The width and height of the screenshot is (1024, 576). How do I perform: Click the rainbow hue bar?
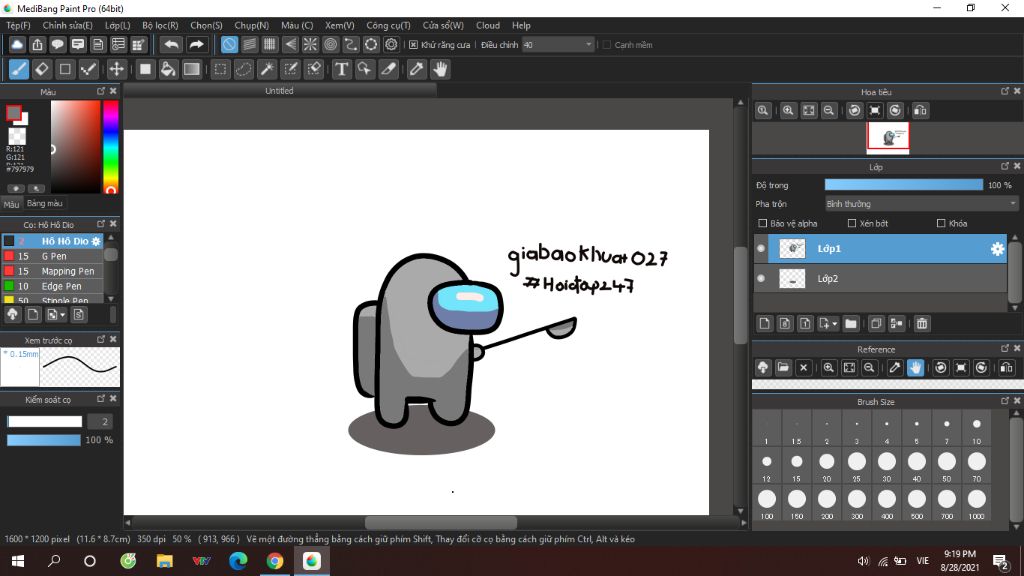click(x=110, y=147)
